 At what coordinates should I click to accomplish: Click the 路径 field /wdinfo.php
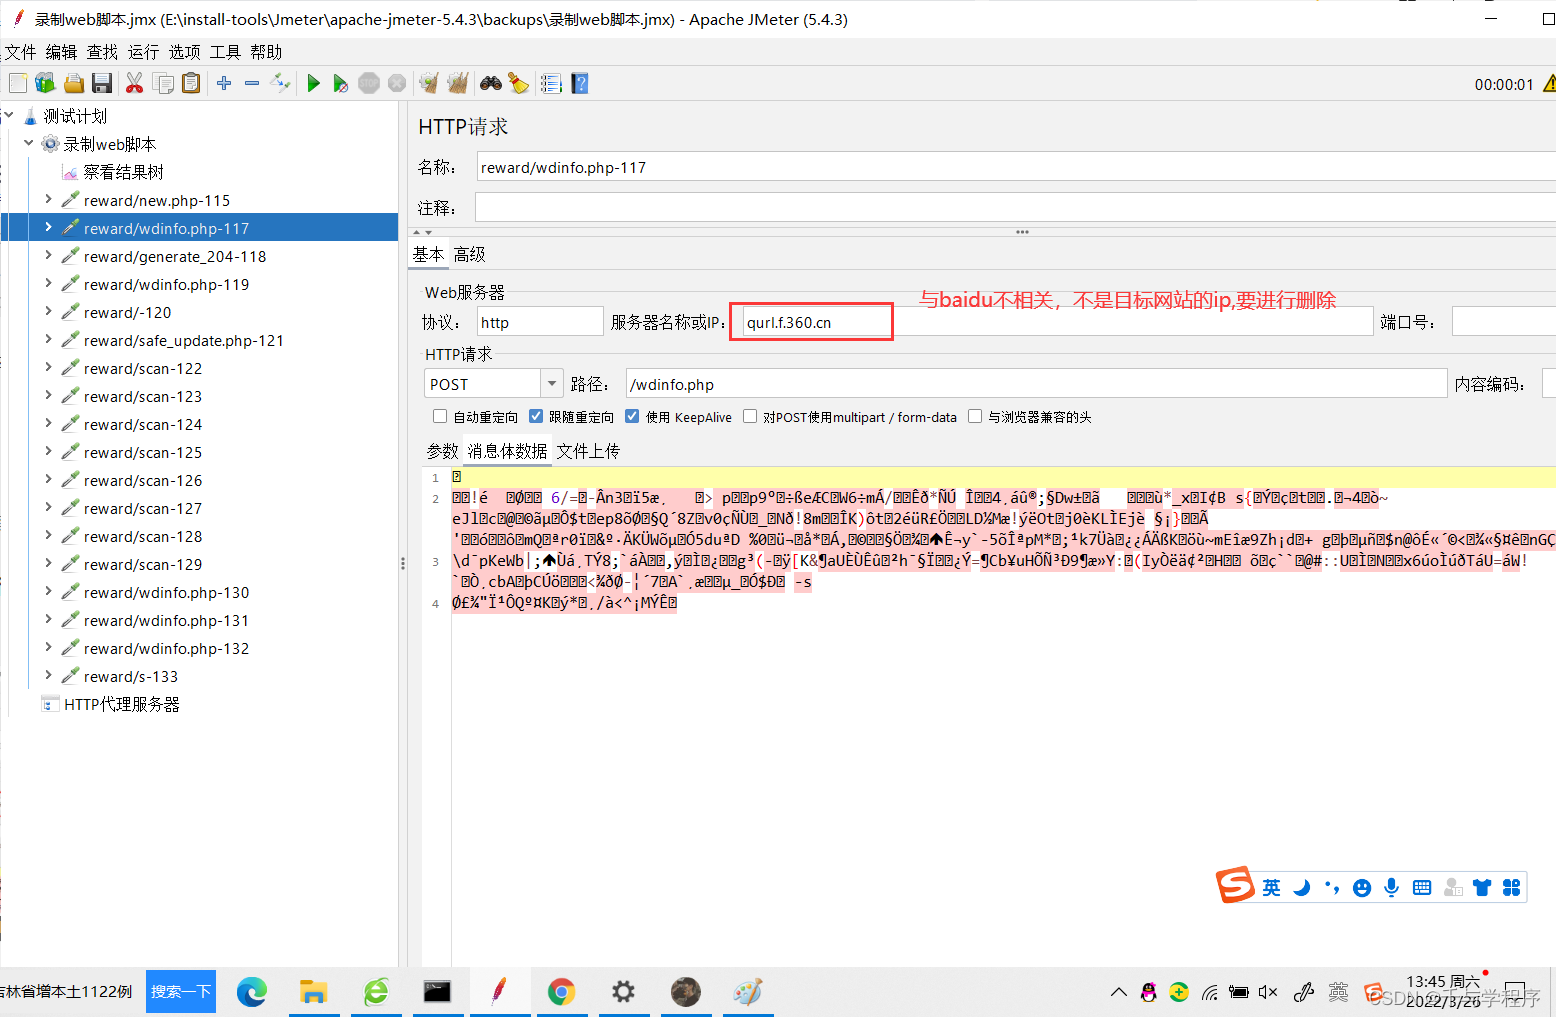[1036, 384]
